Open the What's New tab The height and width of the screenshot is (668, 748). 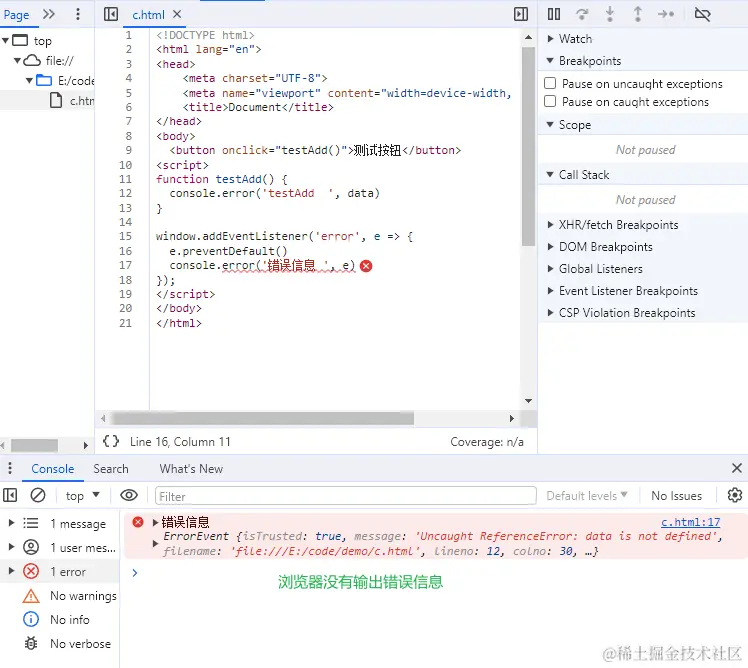pyautogui.click(x=191, y=469)
